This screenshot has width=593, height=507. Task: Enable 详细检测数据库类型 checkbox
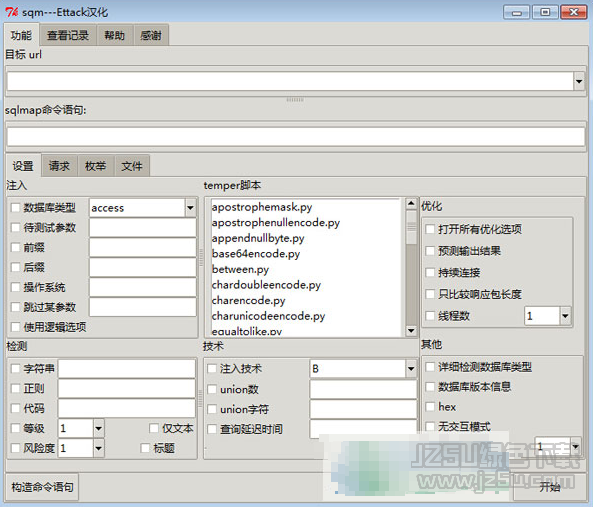pos(430,367)
